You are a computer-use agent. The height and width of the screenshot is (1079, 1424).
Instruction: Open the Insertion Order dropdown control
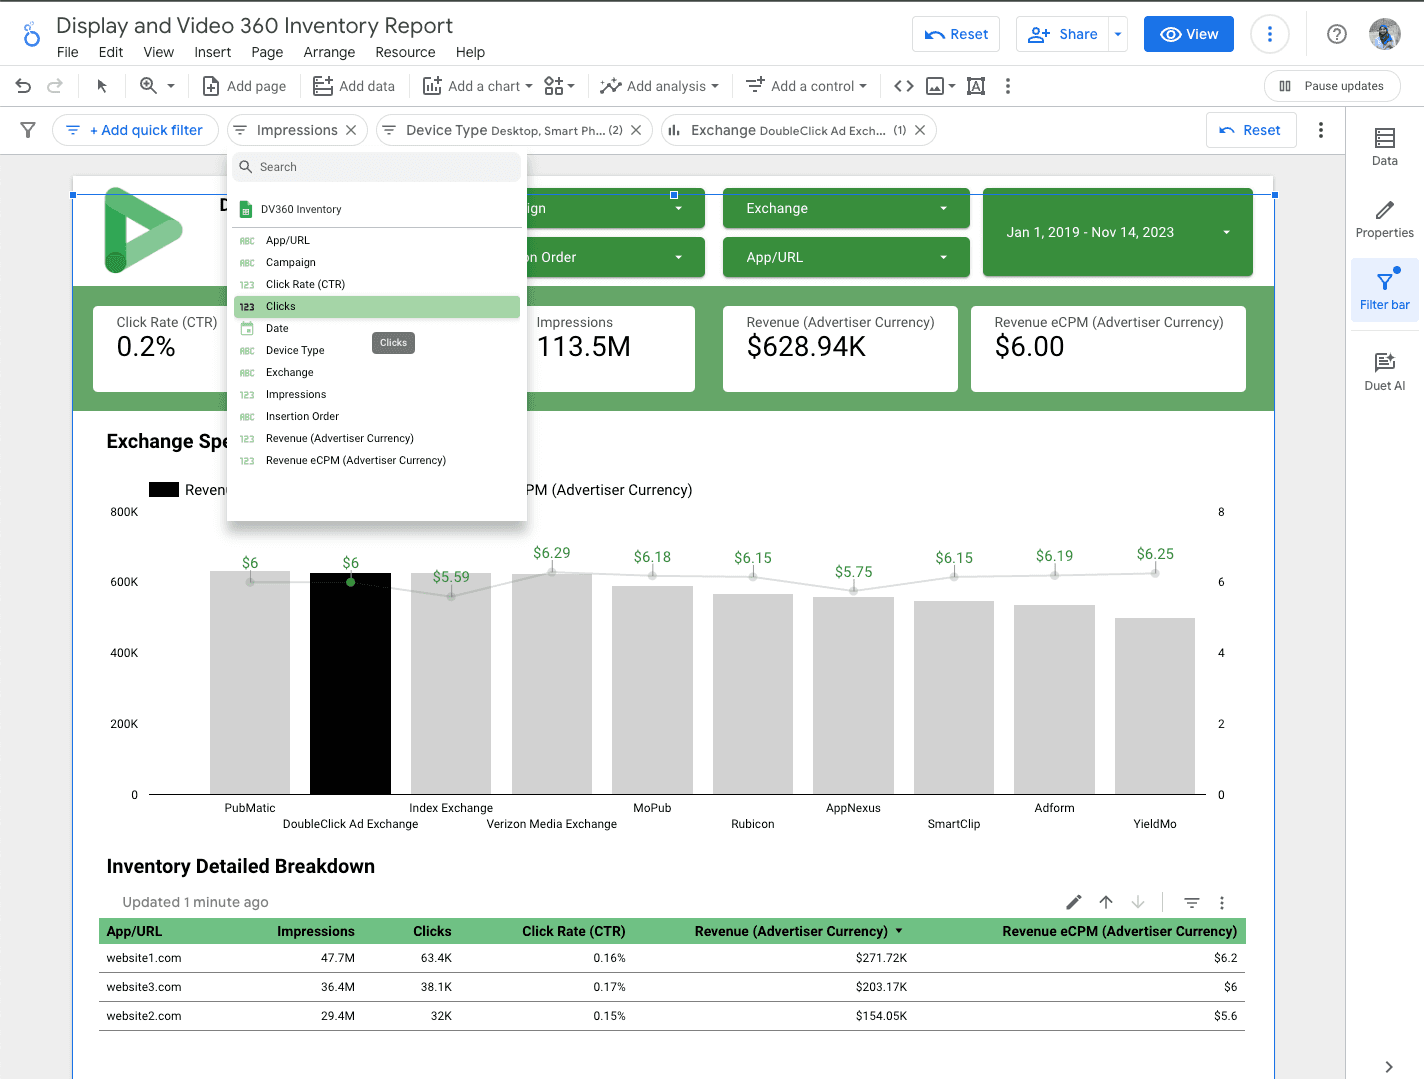[x=615, y=257]
